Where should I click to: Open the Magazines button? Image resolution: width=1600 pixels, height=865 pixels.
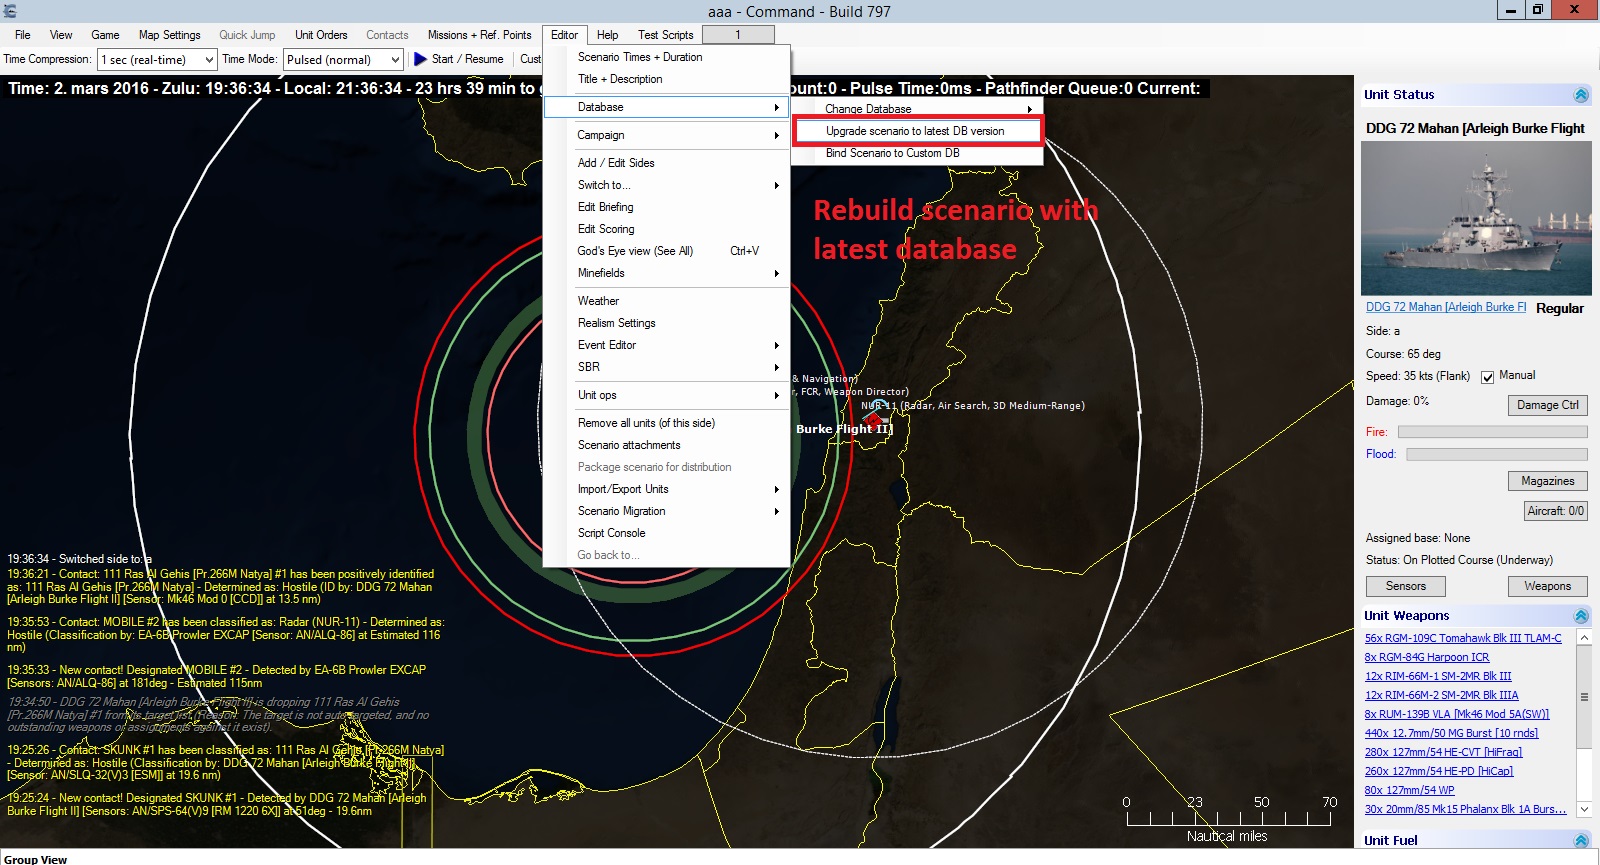tap(1547, 481)
